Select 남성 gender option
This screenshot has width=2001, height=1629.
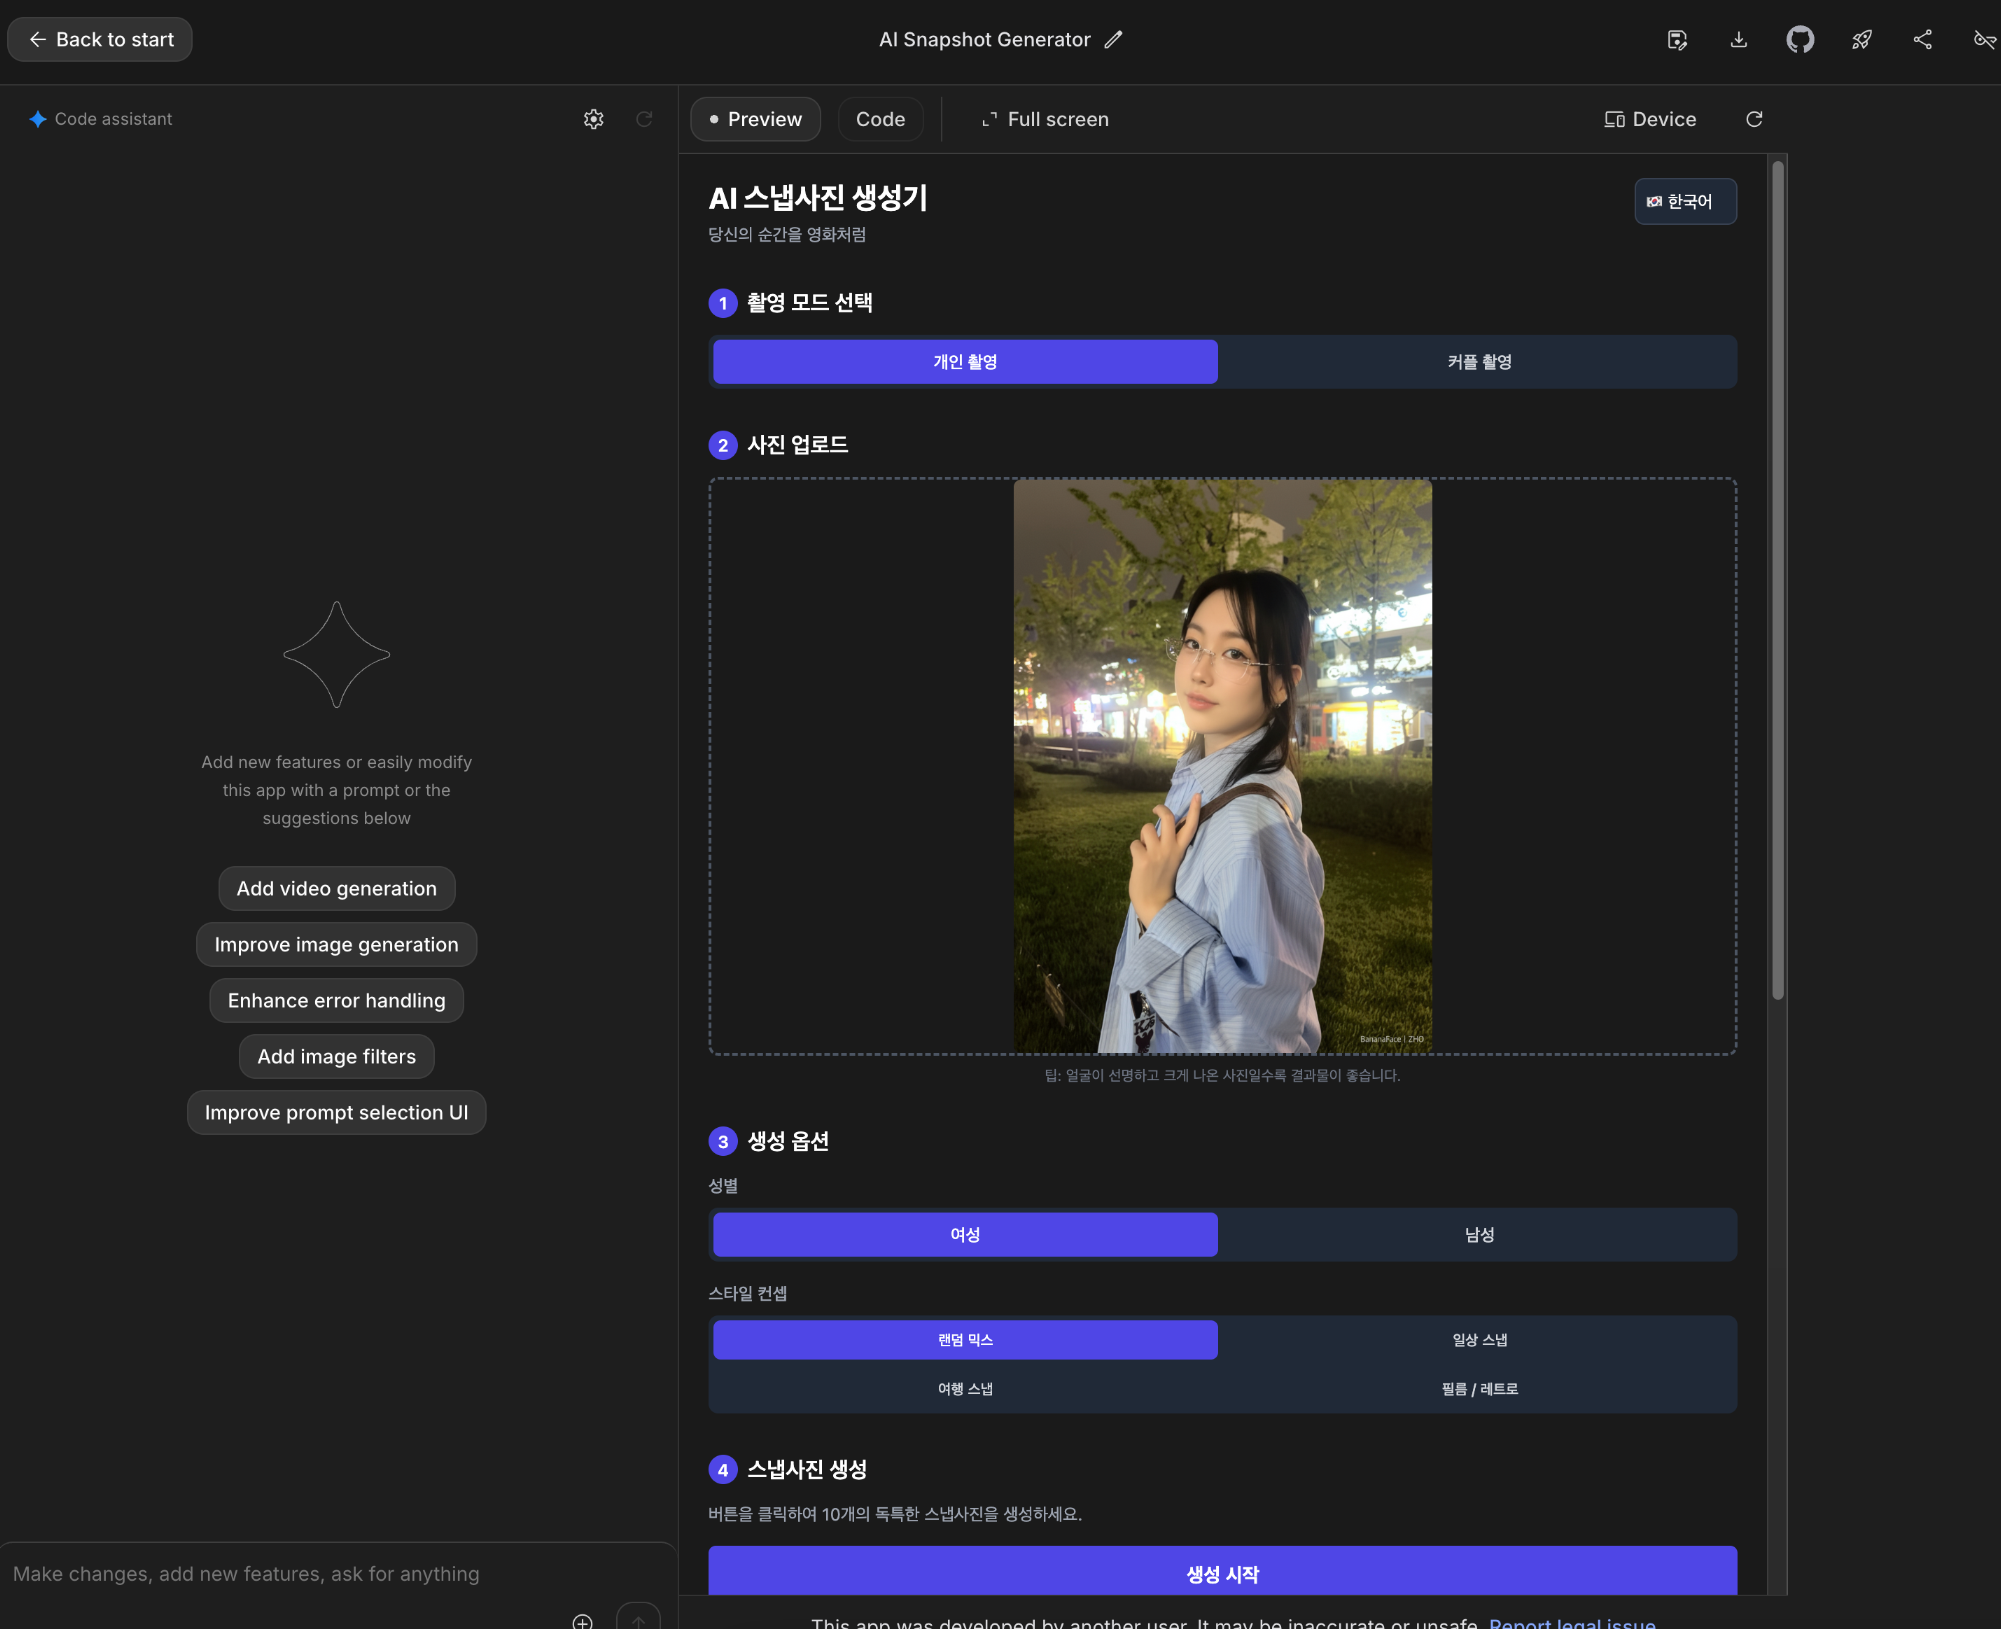(1478, 1235)
